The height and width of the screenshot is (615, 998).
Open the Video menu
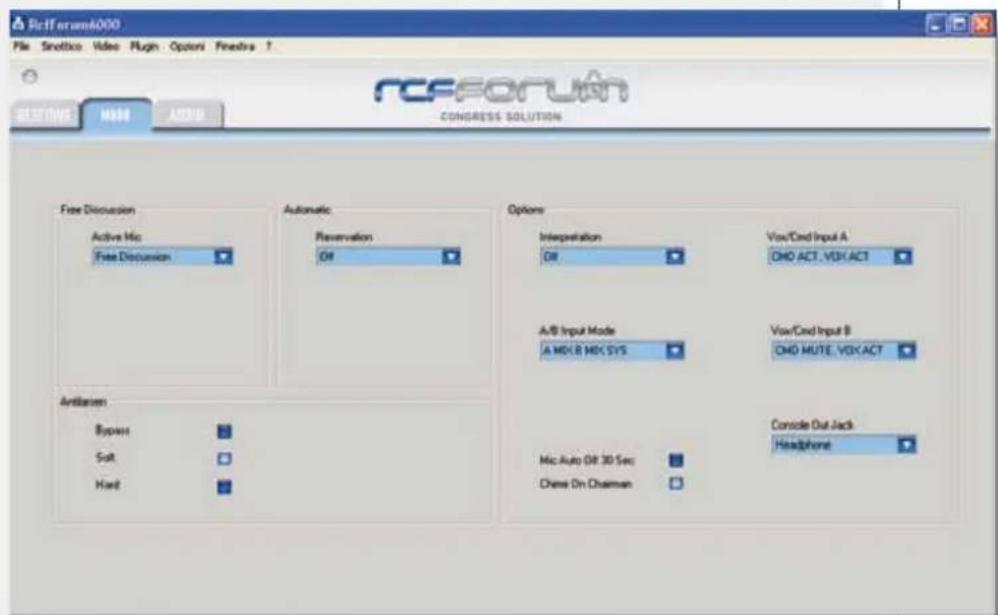tap(106, 46)
